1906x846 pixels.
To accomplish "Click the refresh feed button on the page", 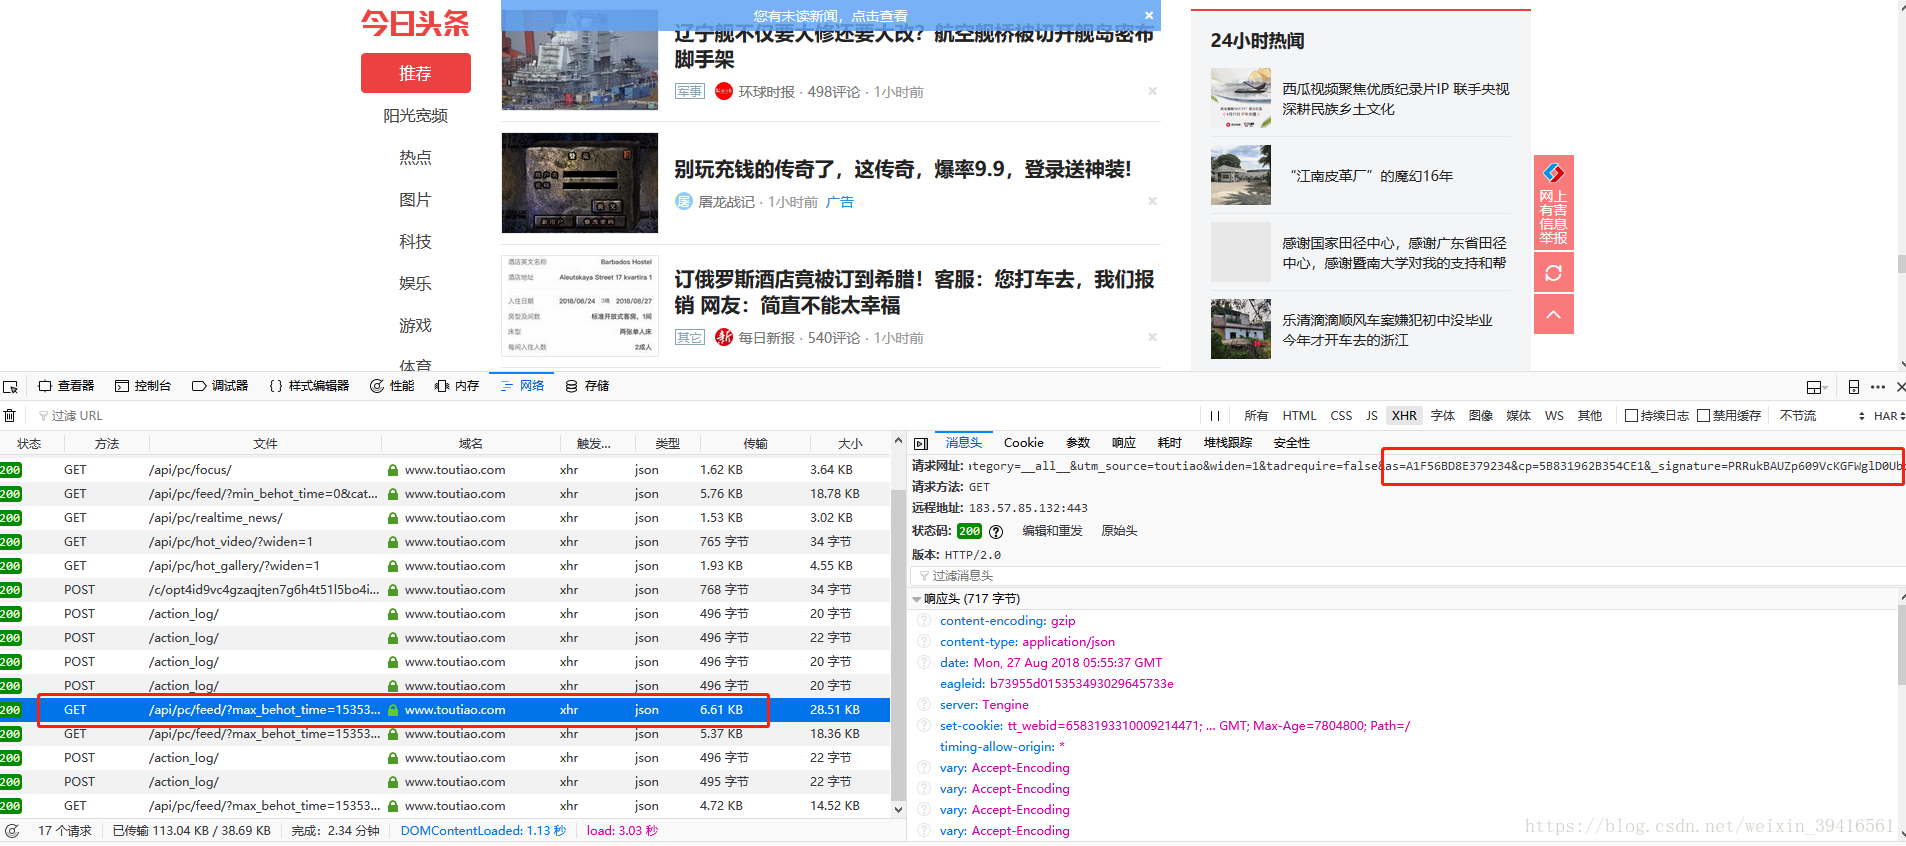I will [1553, 273].
